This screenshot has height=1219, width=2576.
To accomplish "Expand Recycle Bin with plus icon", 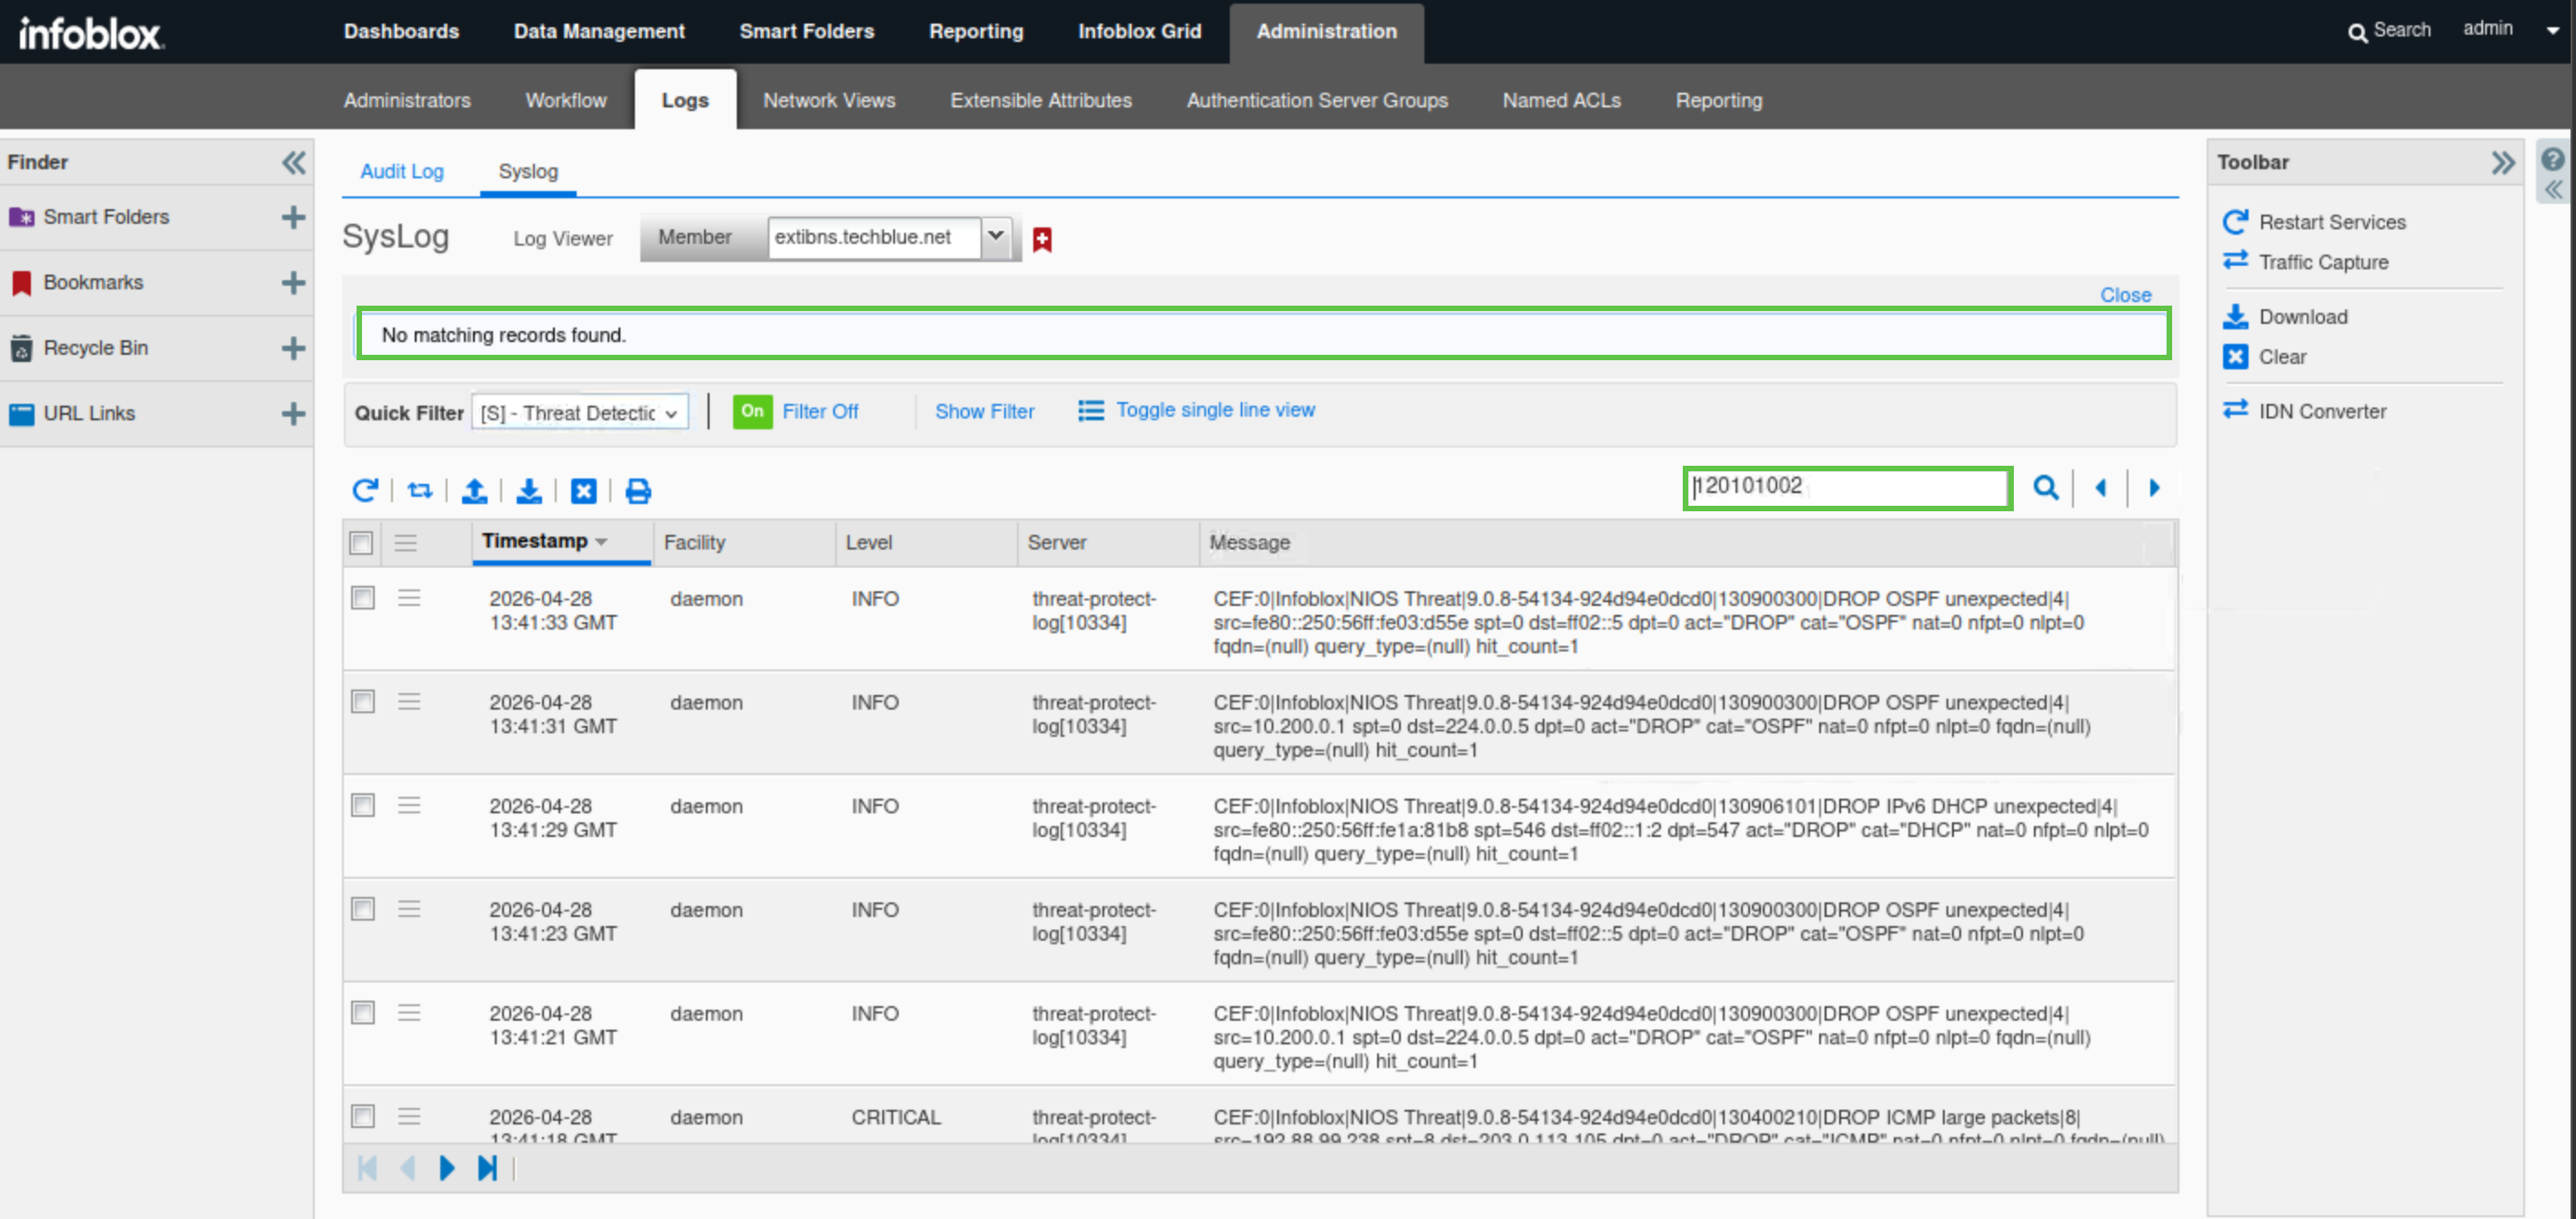I will (x=293, y=348).
